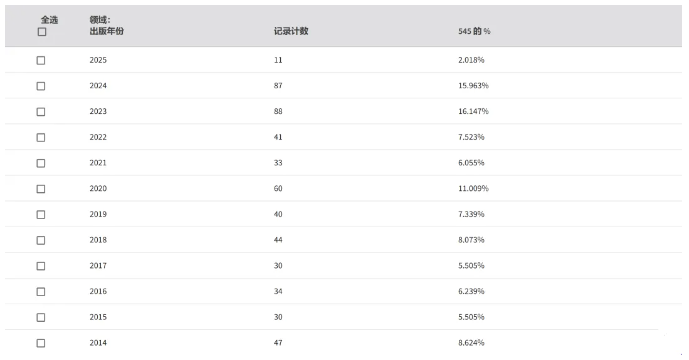The height and width of the screenshot is (360, 689).
Task: Tick the 2022 publication year checkbox
Action: click(x=41, y=138)
